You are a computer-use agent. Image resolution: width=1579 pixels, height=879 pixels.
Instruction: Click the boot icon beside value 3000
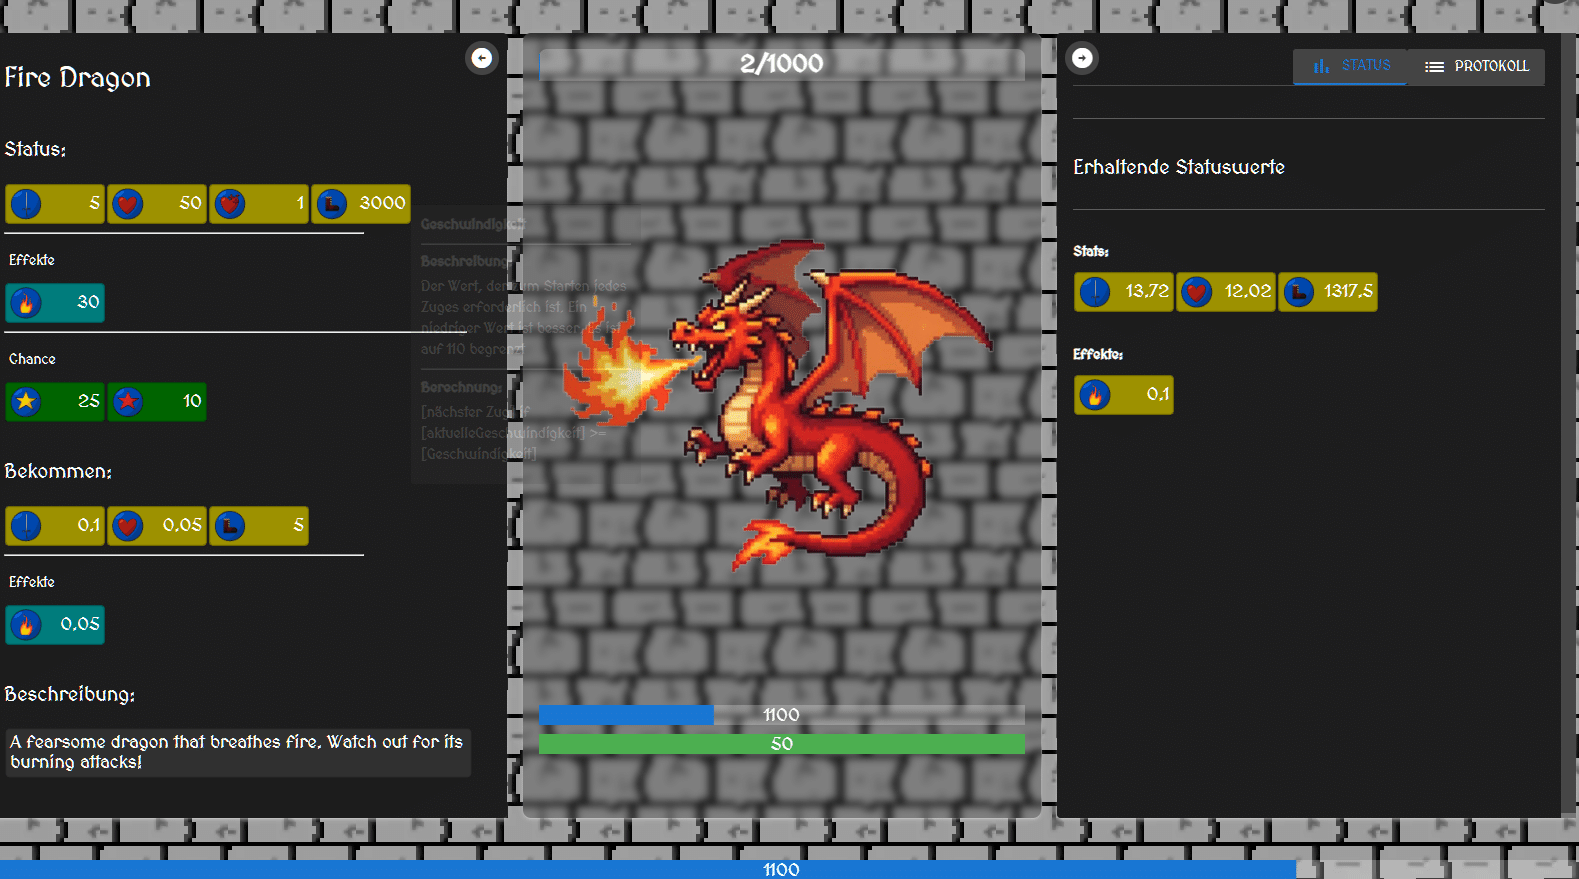click(332, 204)
